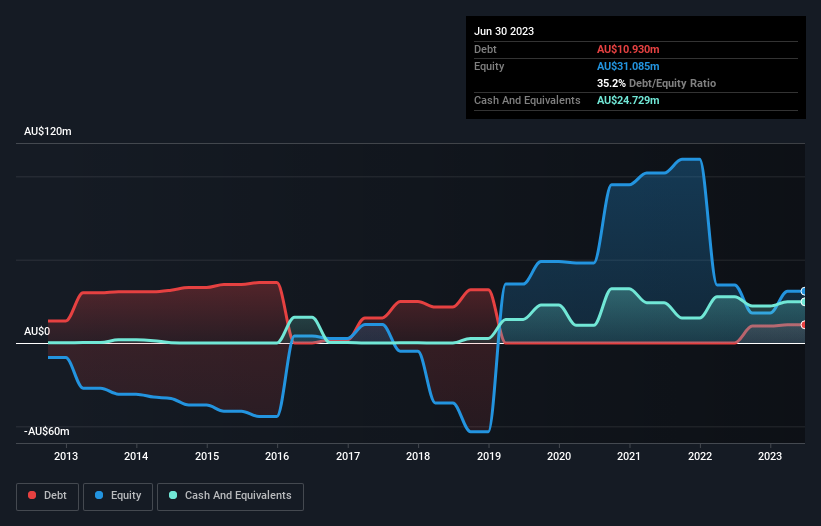Click the Debt row label in tooltip
Image resolution: width=821 pixels, height=526 pixels.
click(x=485, y=49)
